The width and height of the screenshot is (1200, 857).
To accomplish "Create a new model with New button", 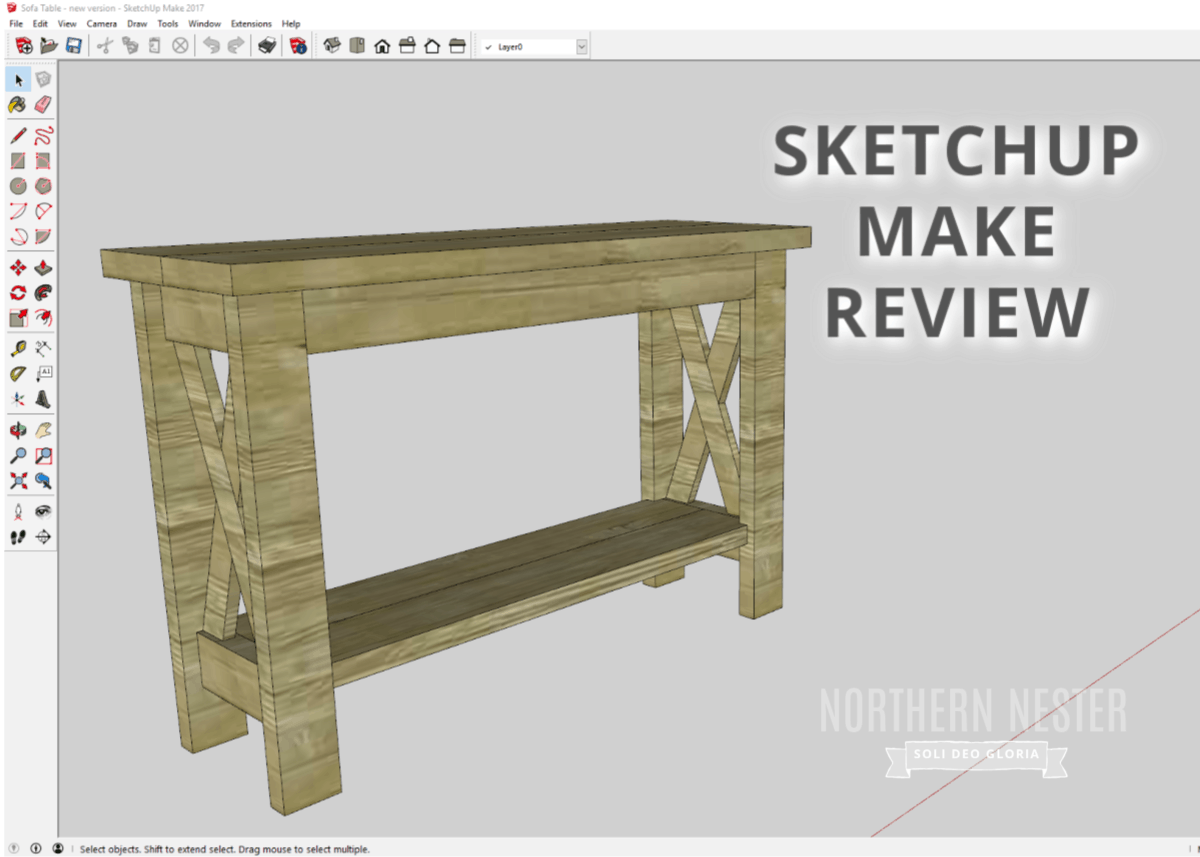I will tap(24, 46).
